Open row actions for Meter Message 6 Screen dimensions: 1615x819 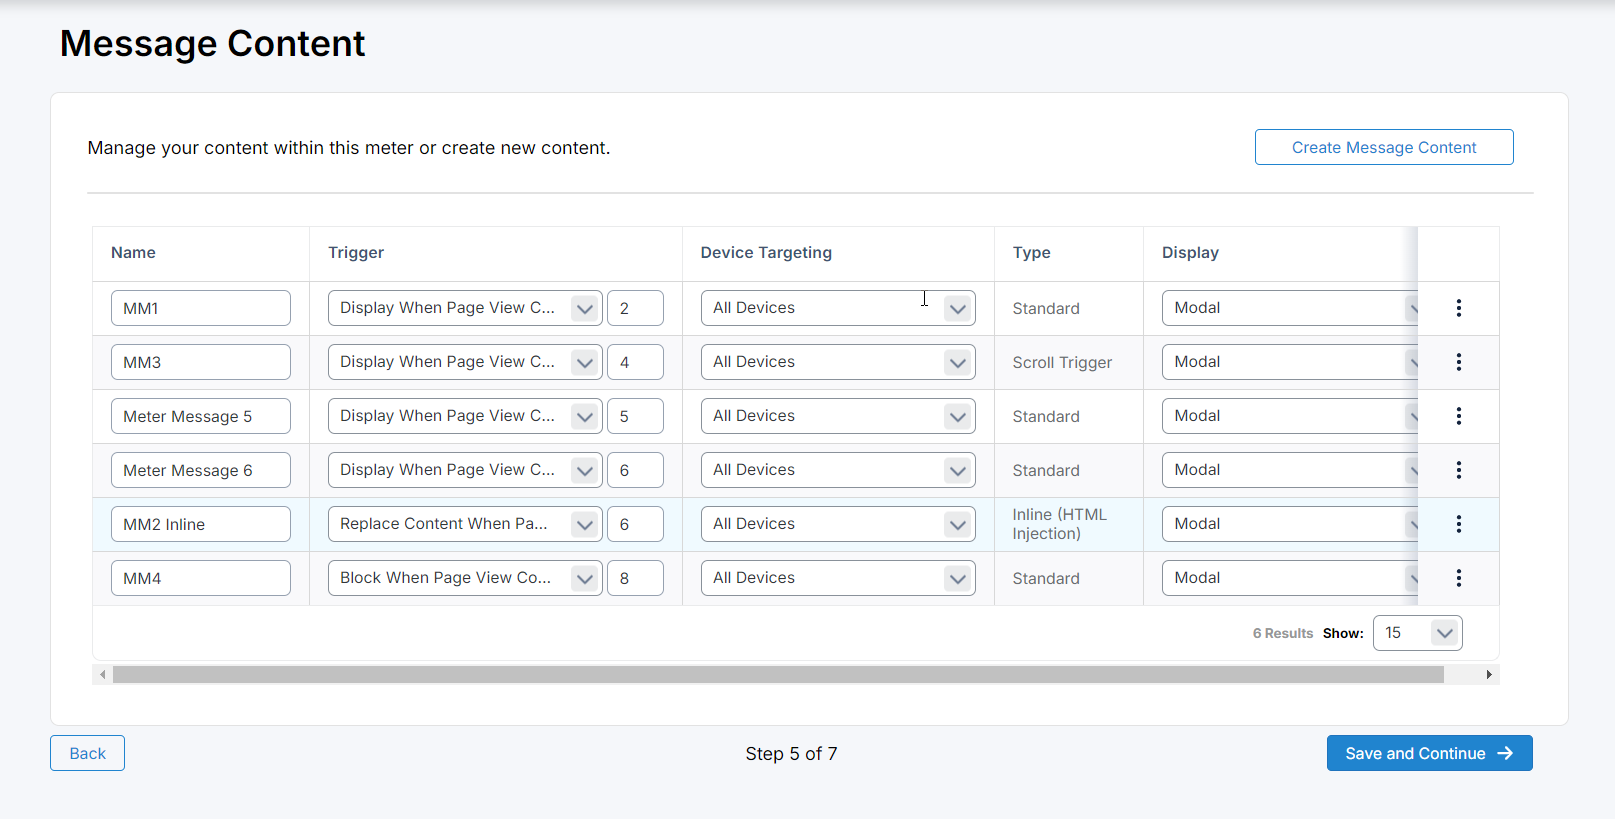point(1458,470)
